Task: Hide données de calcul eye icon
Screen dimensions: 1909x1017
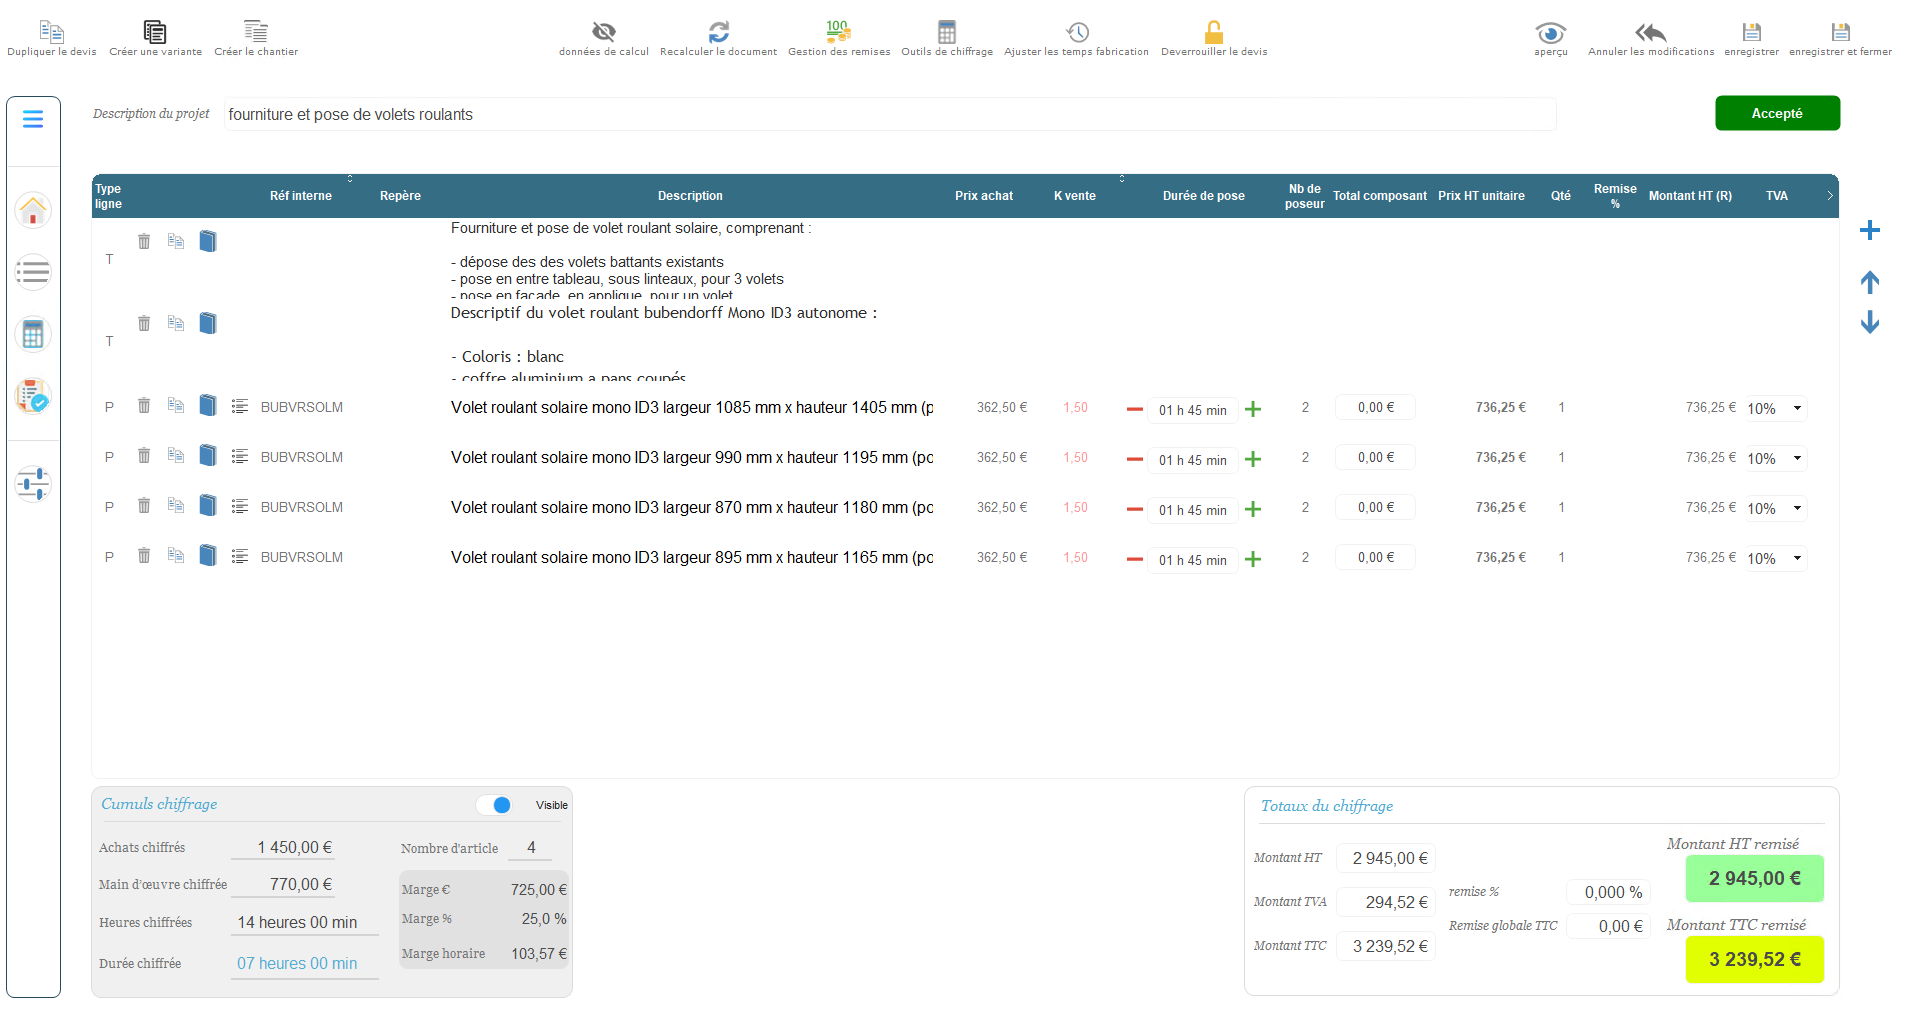Action: point(603,32)
